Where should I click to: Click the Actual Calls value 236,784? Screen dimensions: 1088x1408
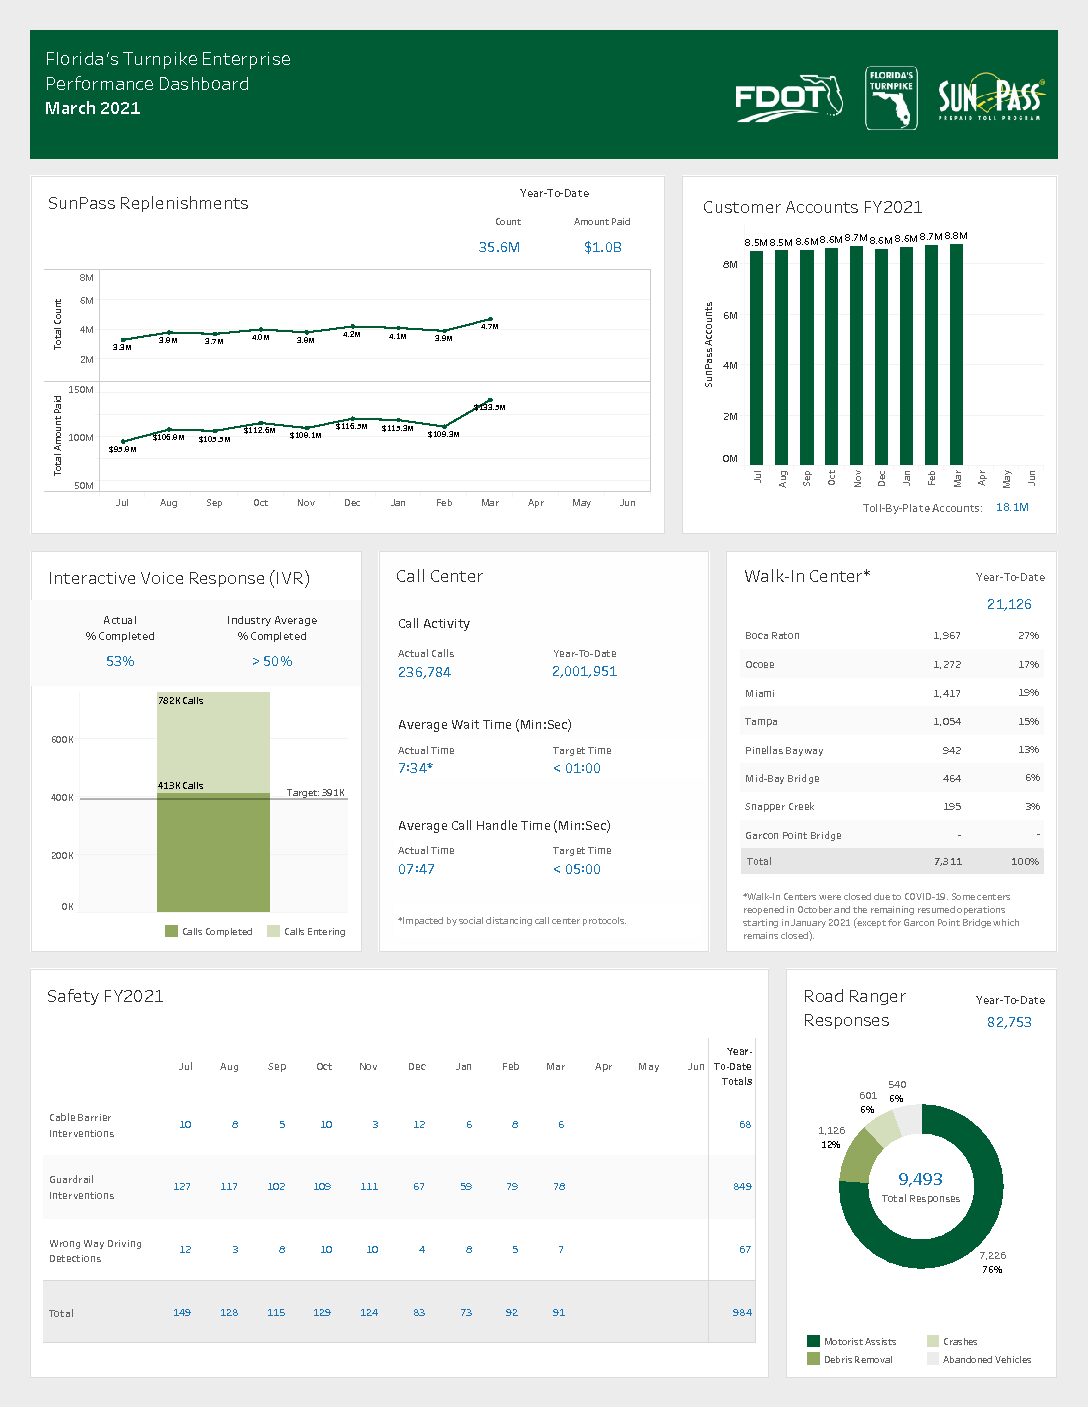click(x=424, y=672)
